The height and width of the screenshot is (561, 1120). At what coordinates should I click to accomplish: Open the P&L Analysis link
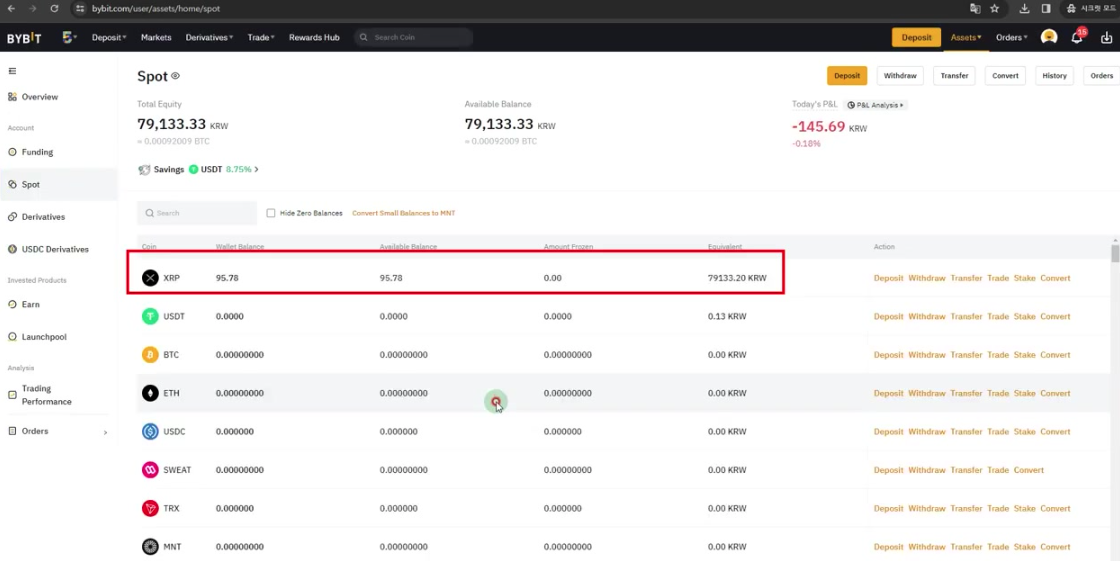875,105
